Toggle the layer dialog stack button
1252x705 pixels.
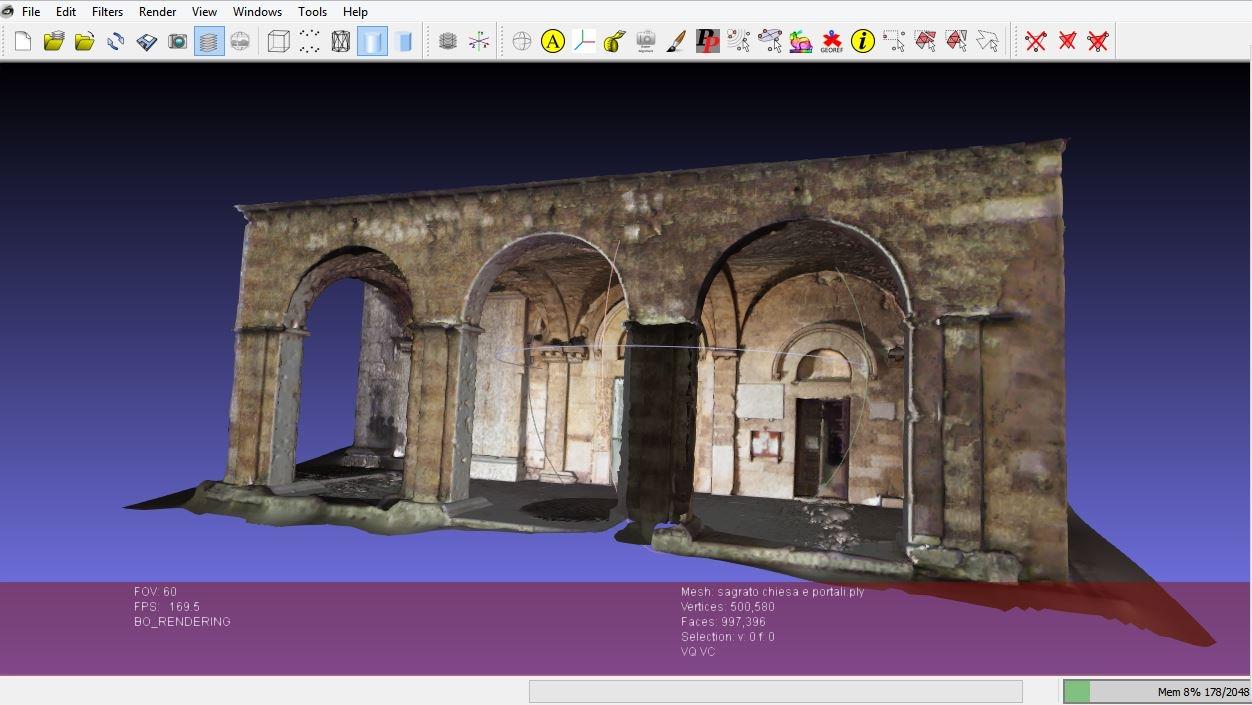(x=209, y=41)
